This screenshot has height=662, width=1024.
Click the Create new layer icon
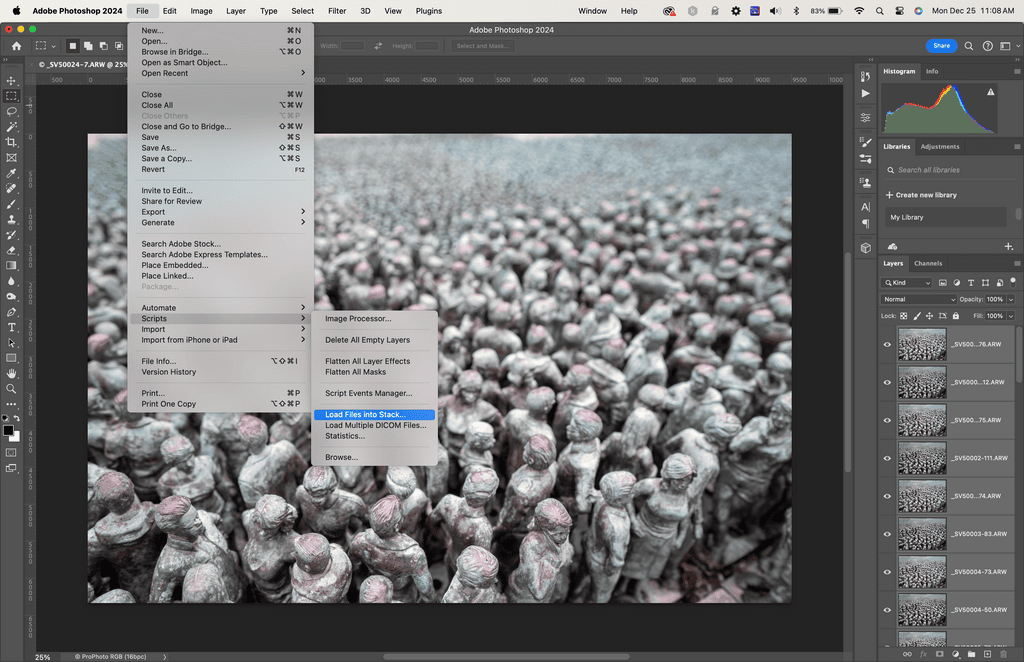coord(987,654)
